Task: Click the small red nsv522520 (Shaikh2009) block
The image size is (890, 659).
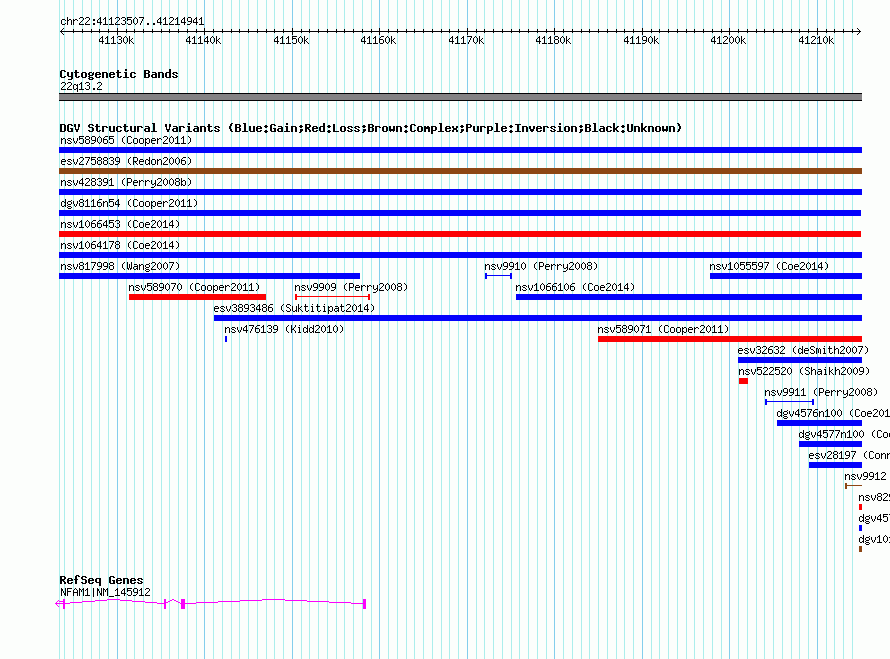Action: click(744, 381)
